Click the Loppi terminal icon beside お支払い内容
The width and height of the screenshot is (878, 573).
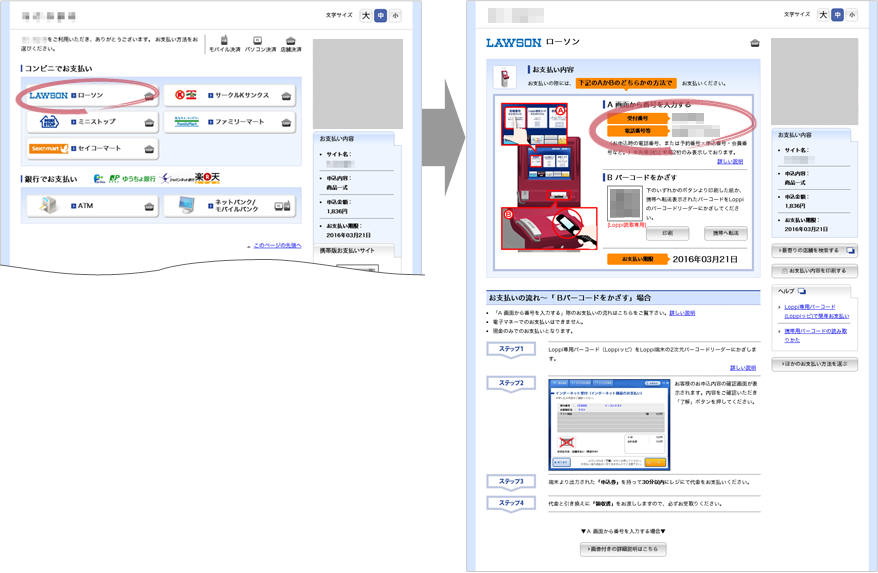505,77
